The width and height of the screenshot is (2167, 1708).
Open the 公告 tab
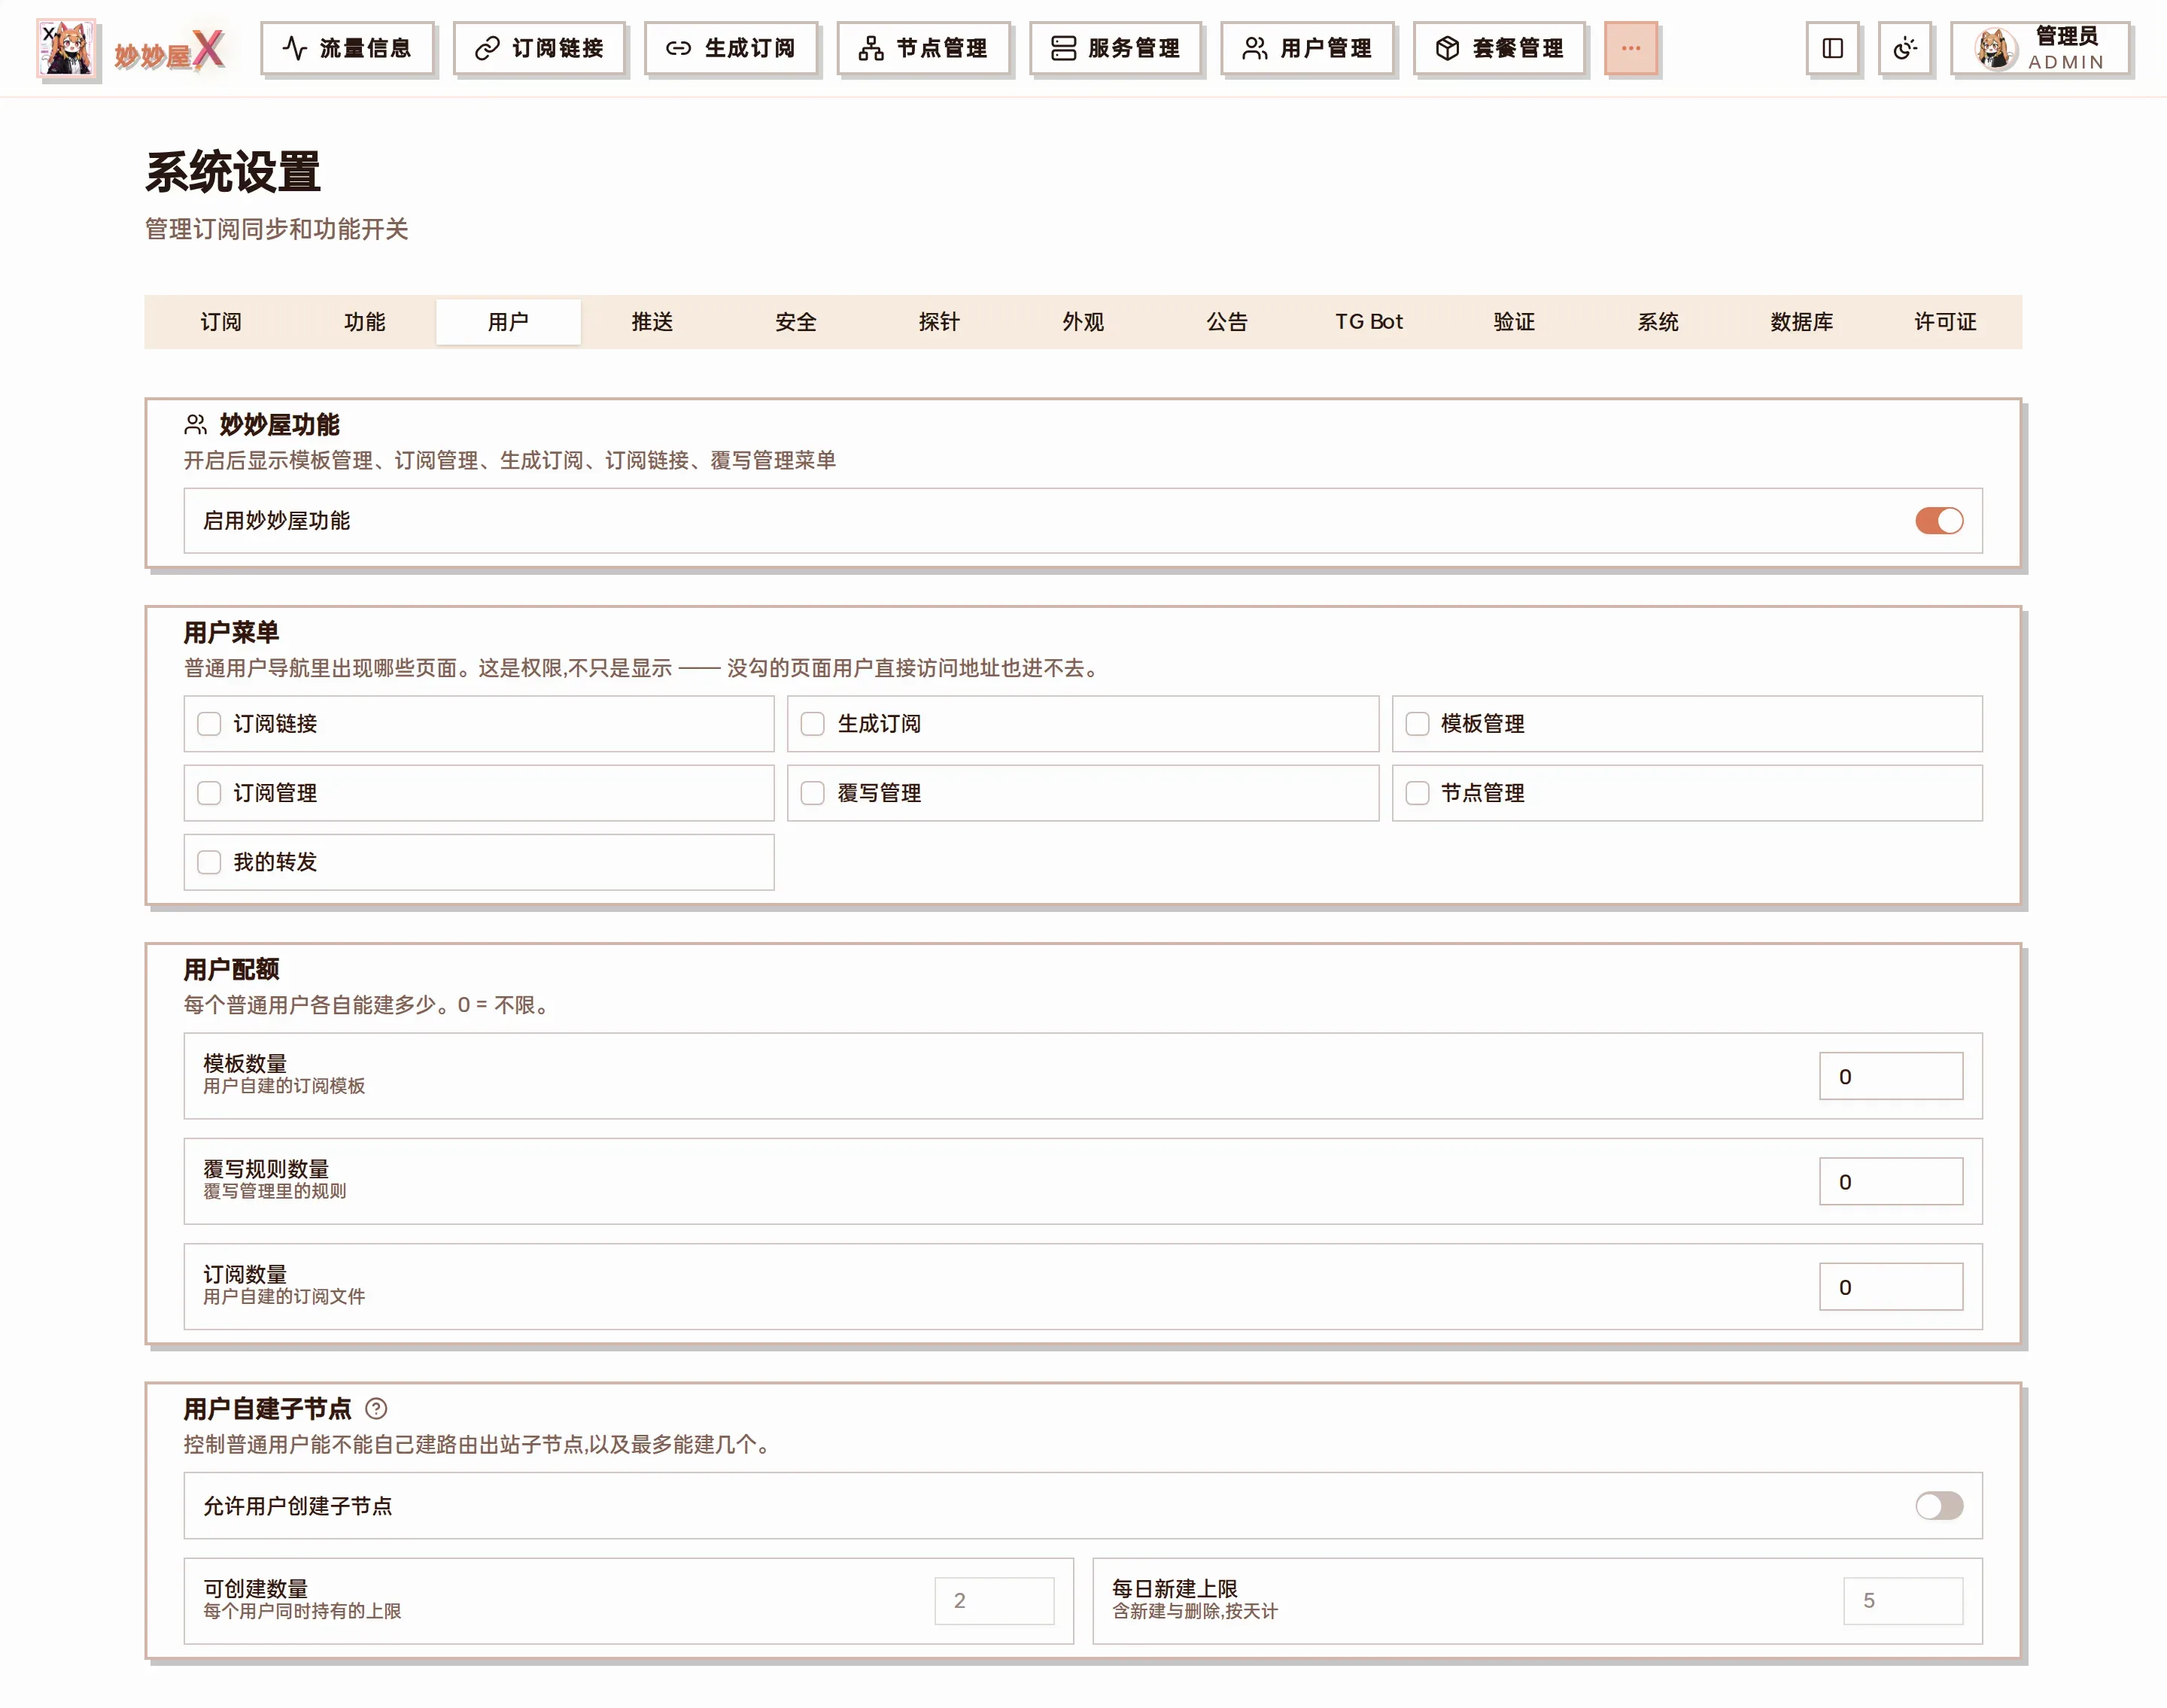tap(1227, 322)
